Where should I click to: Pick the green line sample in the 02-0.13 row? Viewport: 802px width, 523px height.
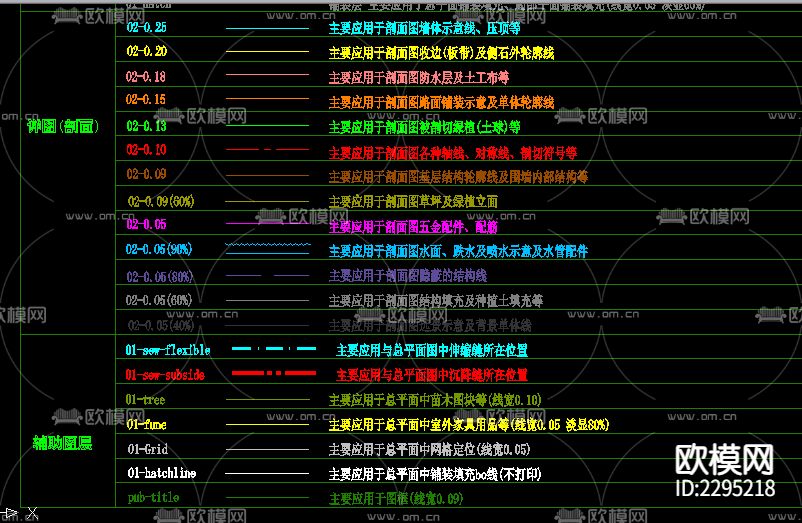[268, 125]
